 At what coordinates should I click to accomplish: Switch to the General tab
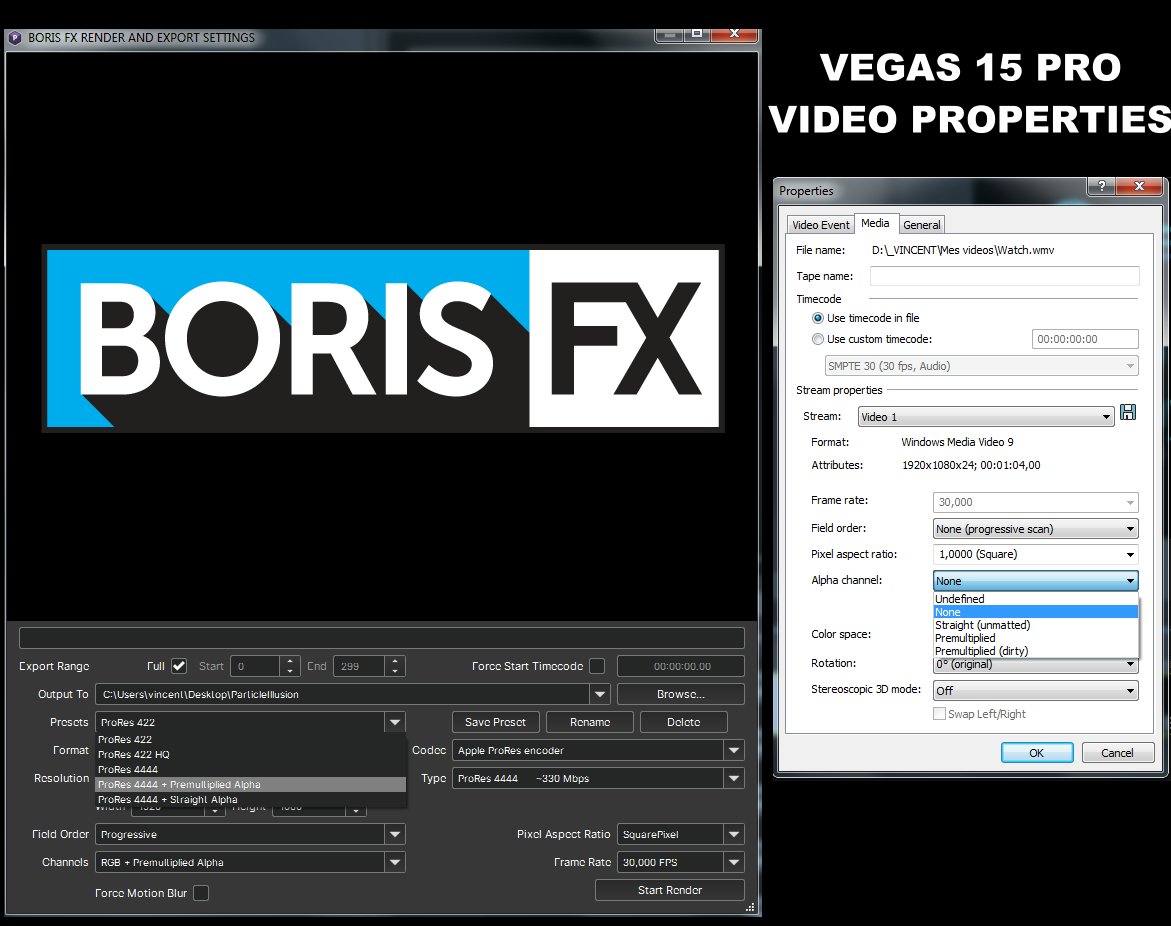coord(922,225)
